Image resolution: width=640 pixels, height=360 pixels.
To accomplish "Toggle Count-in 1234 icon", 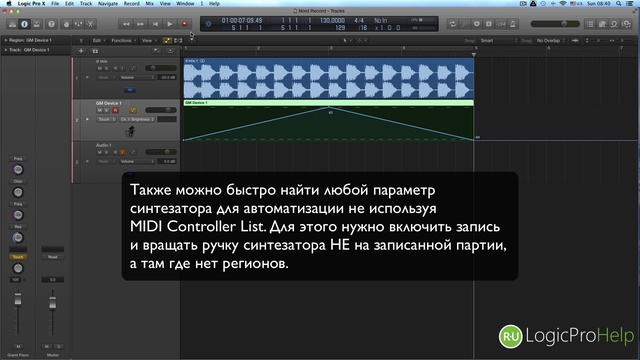I will click(x=501, y=24).
